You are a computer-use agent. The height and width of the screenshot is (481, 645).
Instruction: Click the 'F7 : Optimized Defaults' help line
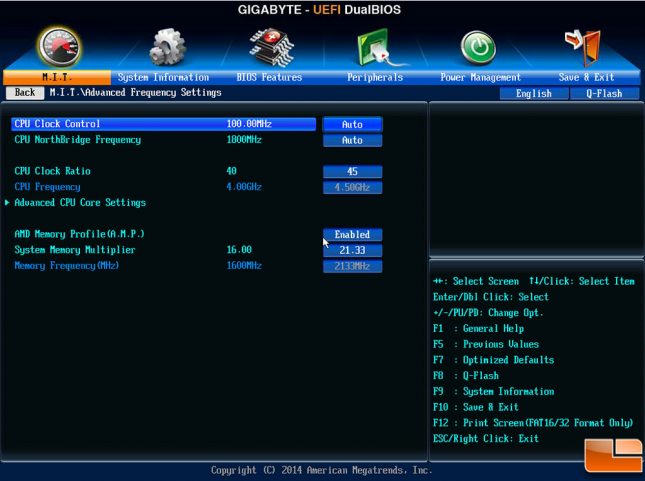pyautogui.click(x=494, y=360)
